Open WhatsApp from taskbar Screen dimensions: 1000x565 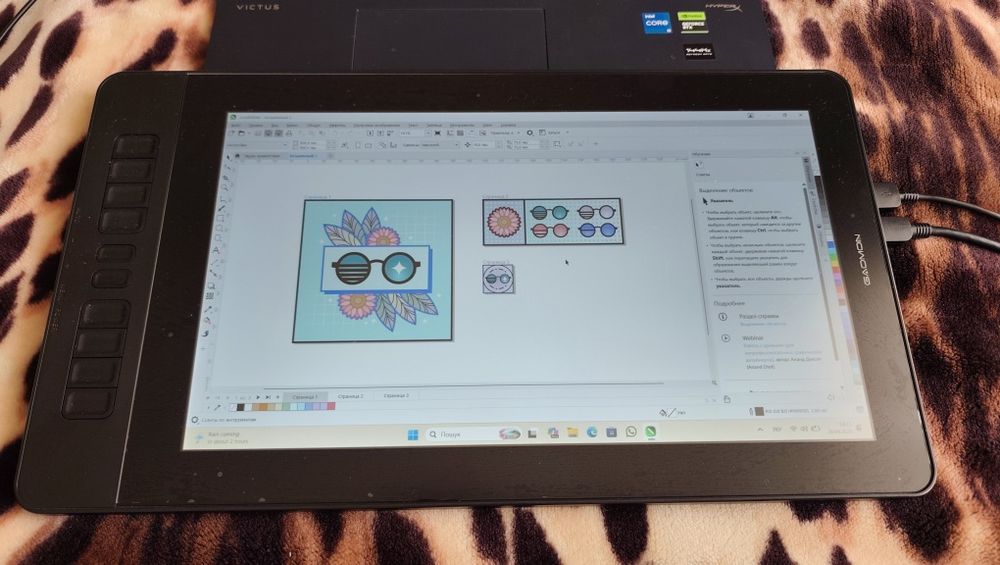click(x=631, y=432)
